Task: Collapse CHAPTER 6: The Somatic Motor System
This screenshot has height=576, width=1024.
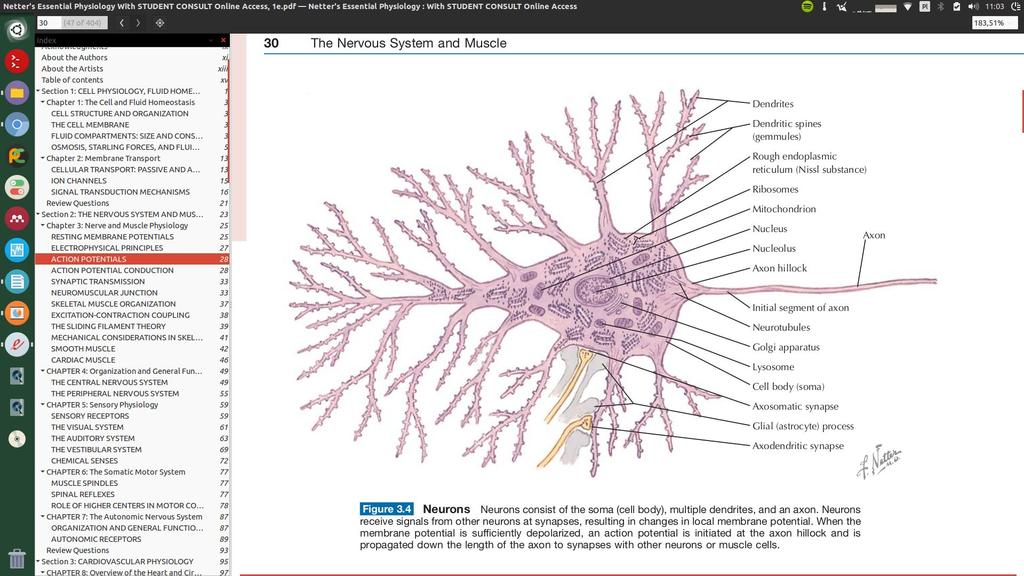Action: pyautogui.click(x=42, y=472)
